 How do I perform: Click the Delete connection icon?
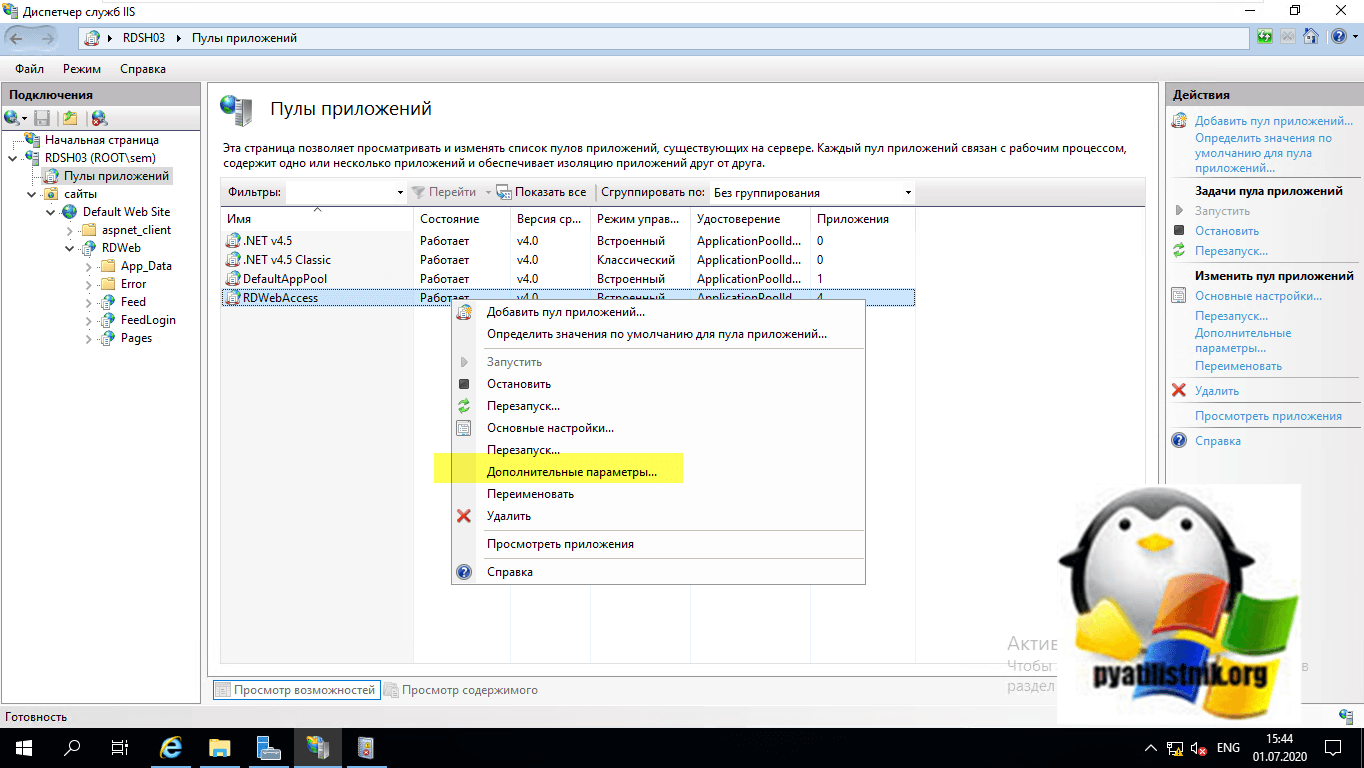click(99, 118)
